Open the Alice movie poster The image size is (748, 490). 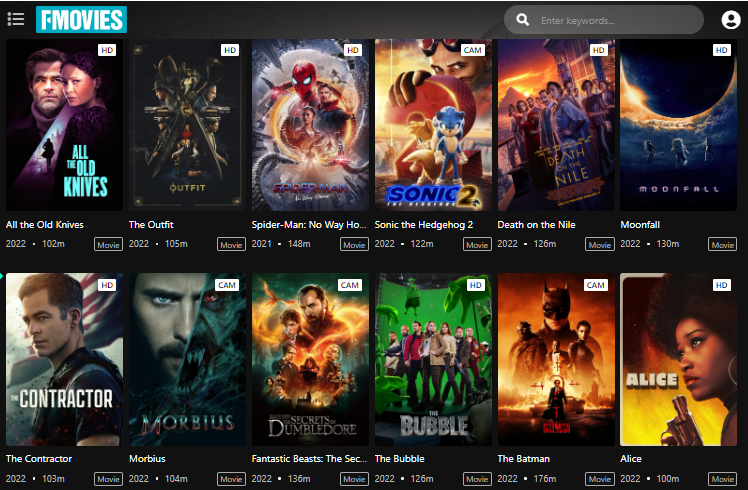pos(678,359)
